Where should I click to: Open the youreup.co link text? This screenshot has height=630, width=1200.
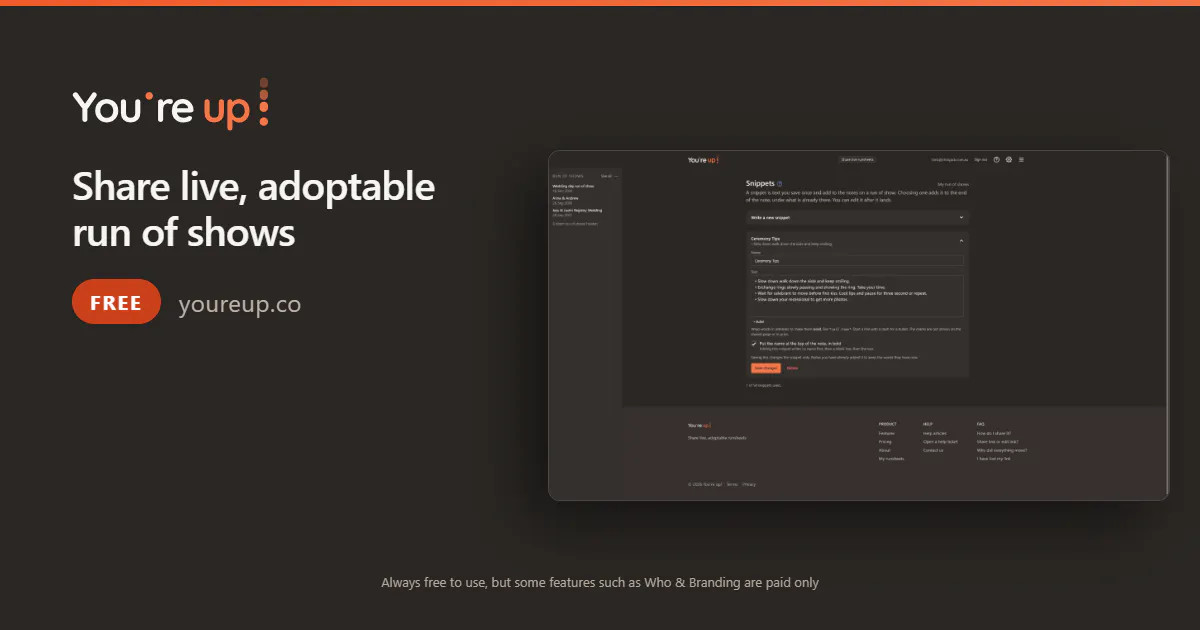(240, 305)
